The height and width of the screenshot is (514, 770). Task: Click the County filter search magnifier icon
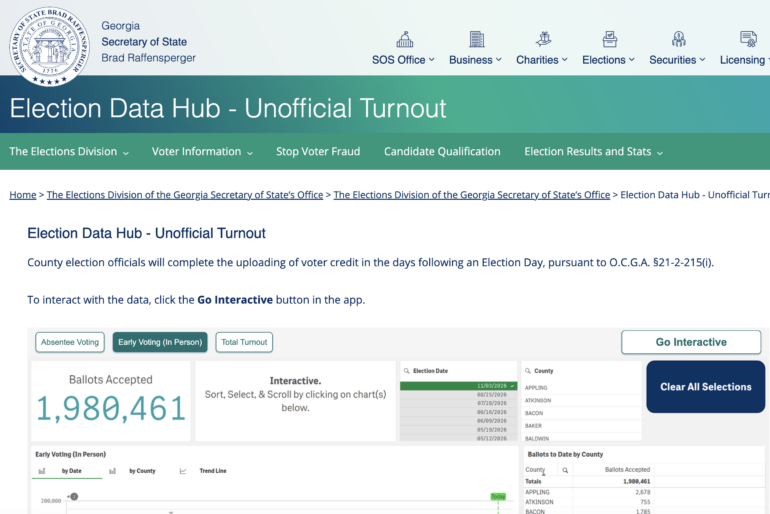coord(528,371)
